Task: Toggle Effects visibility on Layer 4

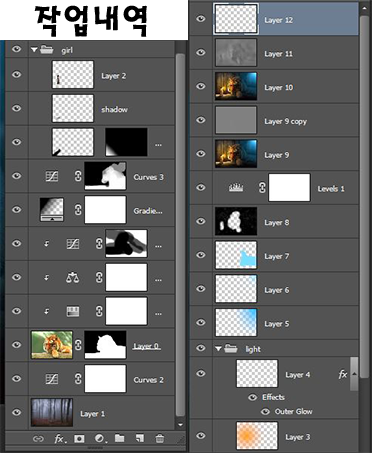Action: [253, 397]
